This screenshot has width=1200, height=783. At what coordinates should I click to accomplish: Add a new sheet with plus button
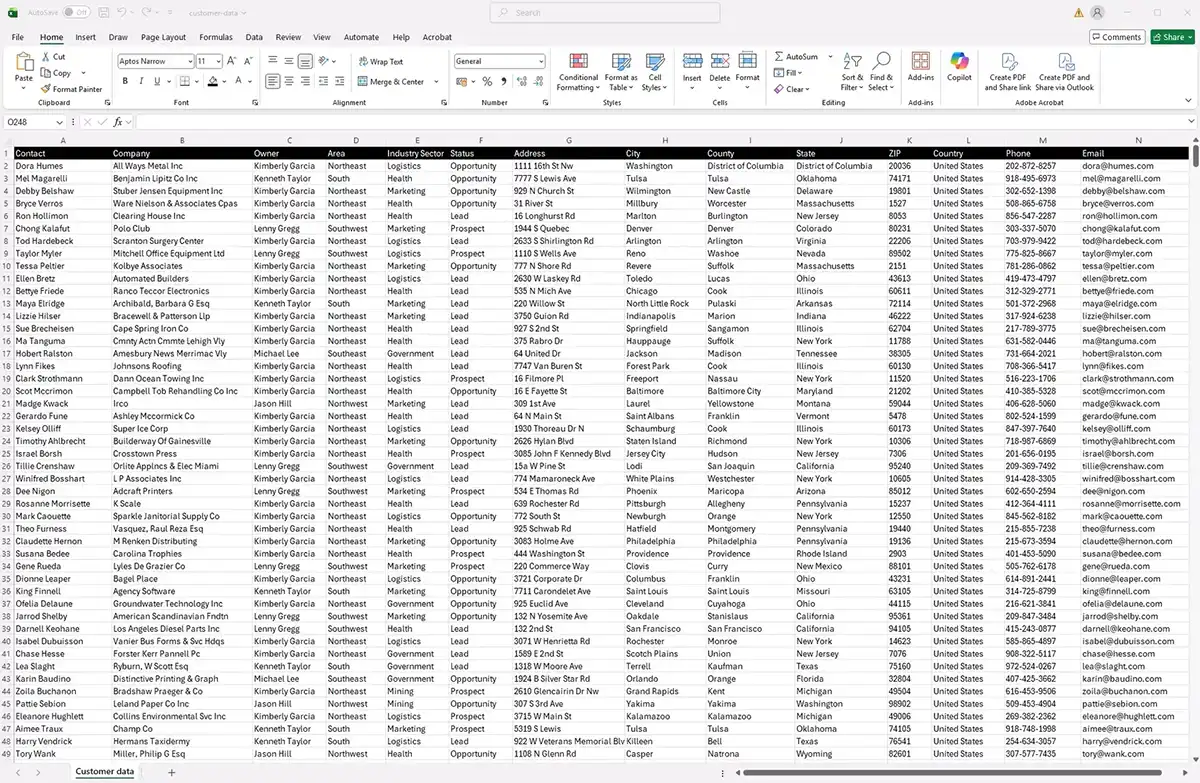tap(171, 772)
